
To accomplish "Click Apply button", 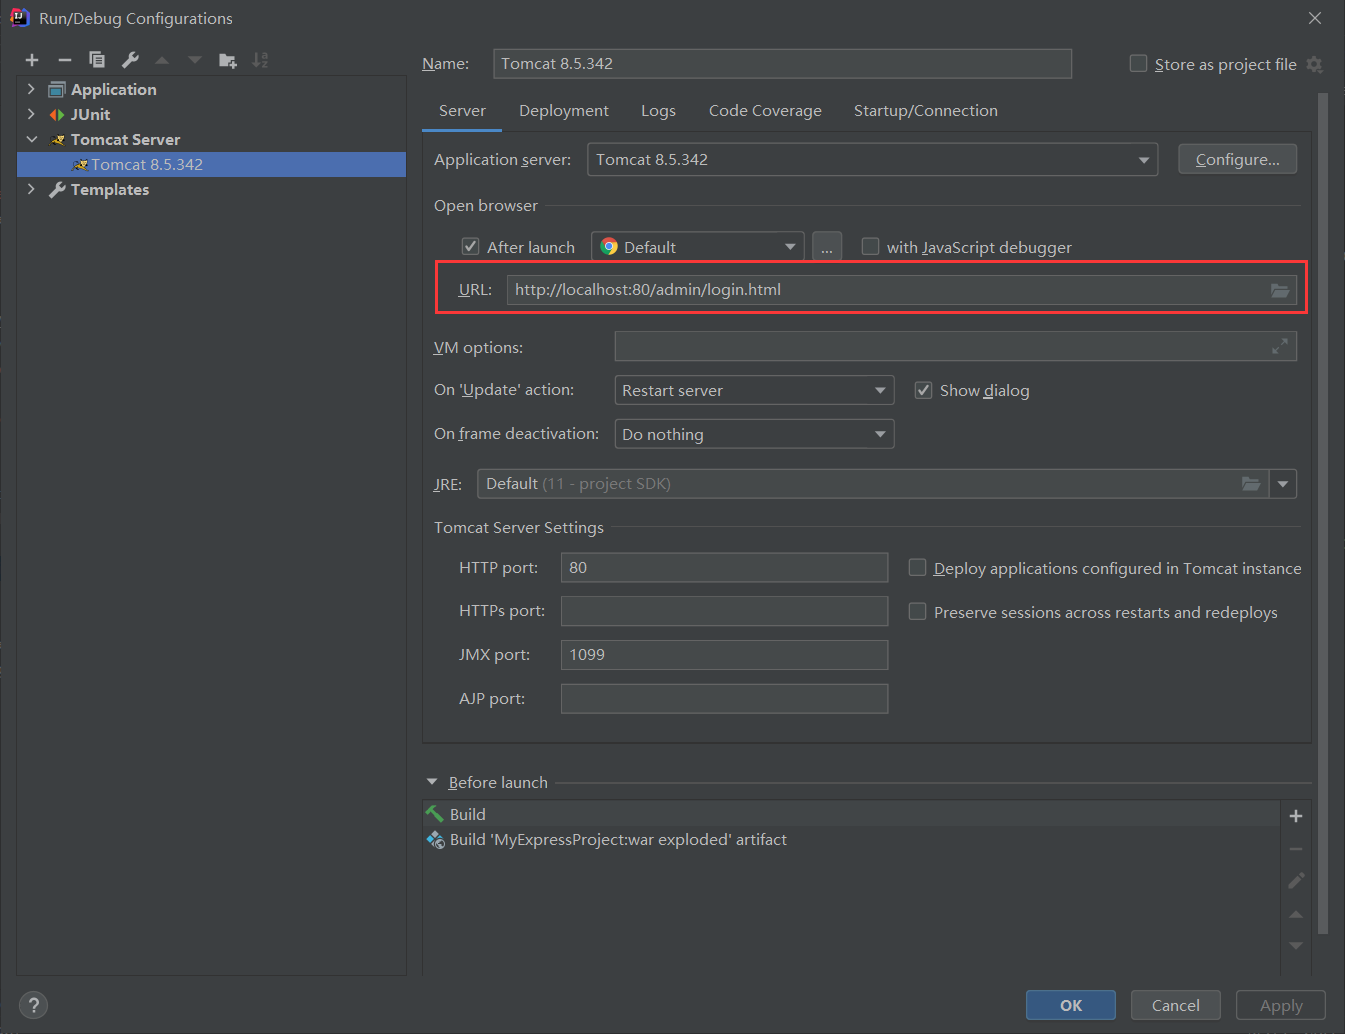I will 1281,1005.
